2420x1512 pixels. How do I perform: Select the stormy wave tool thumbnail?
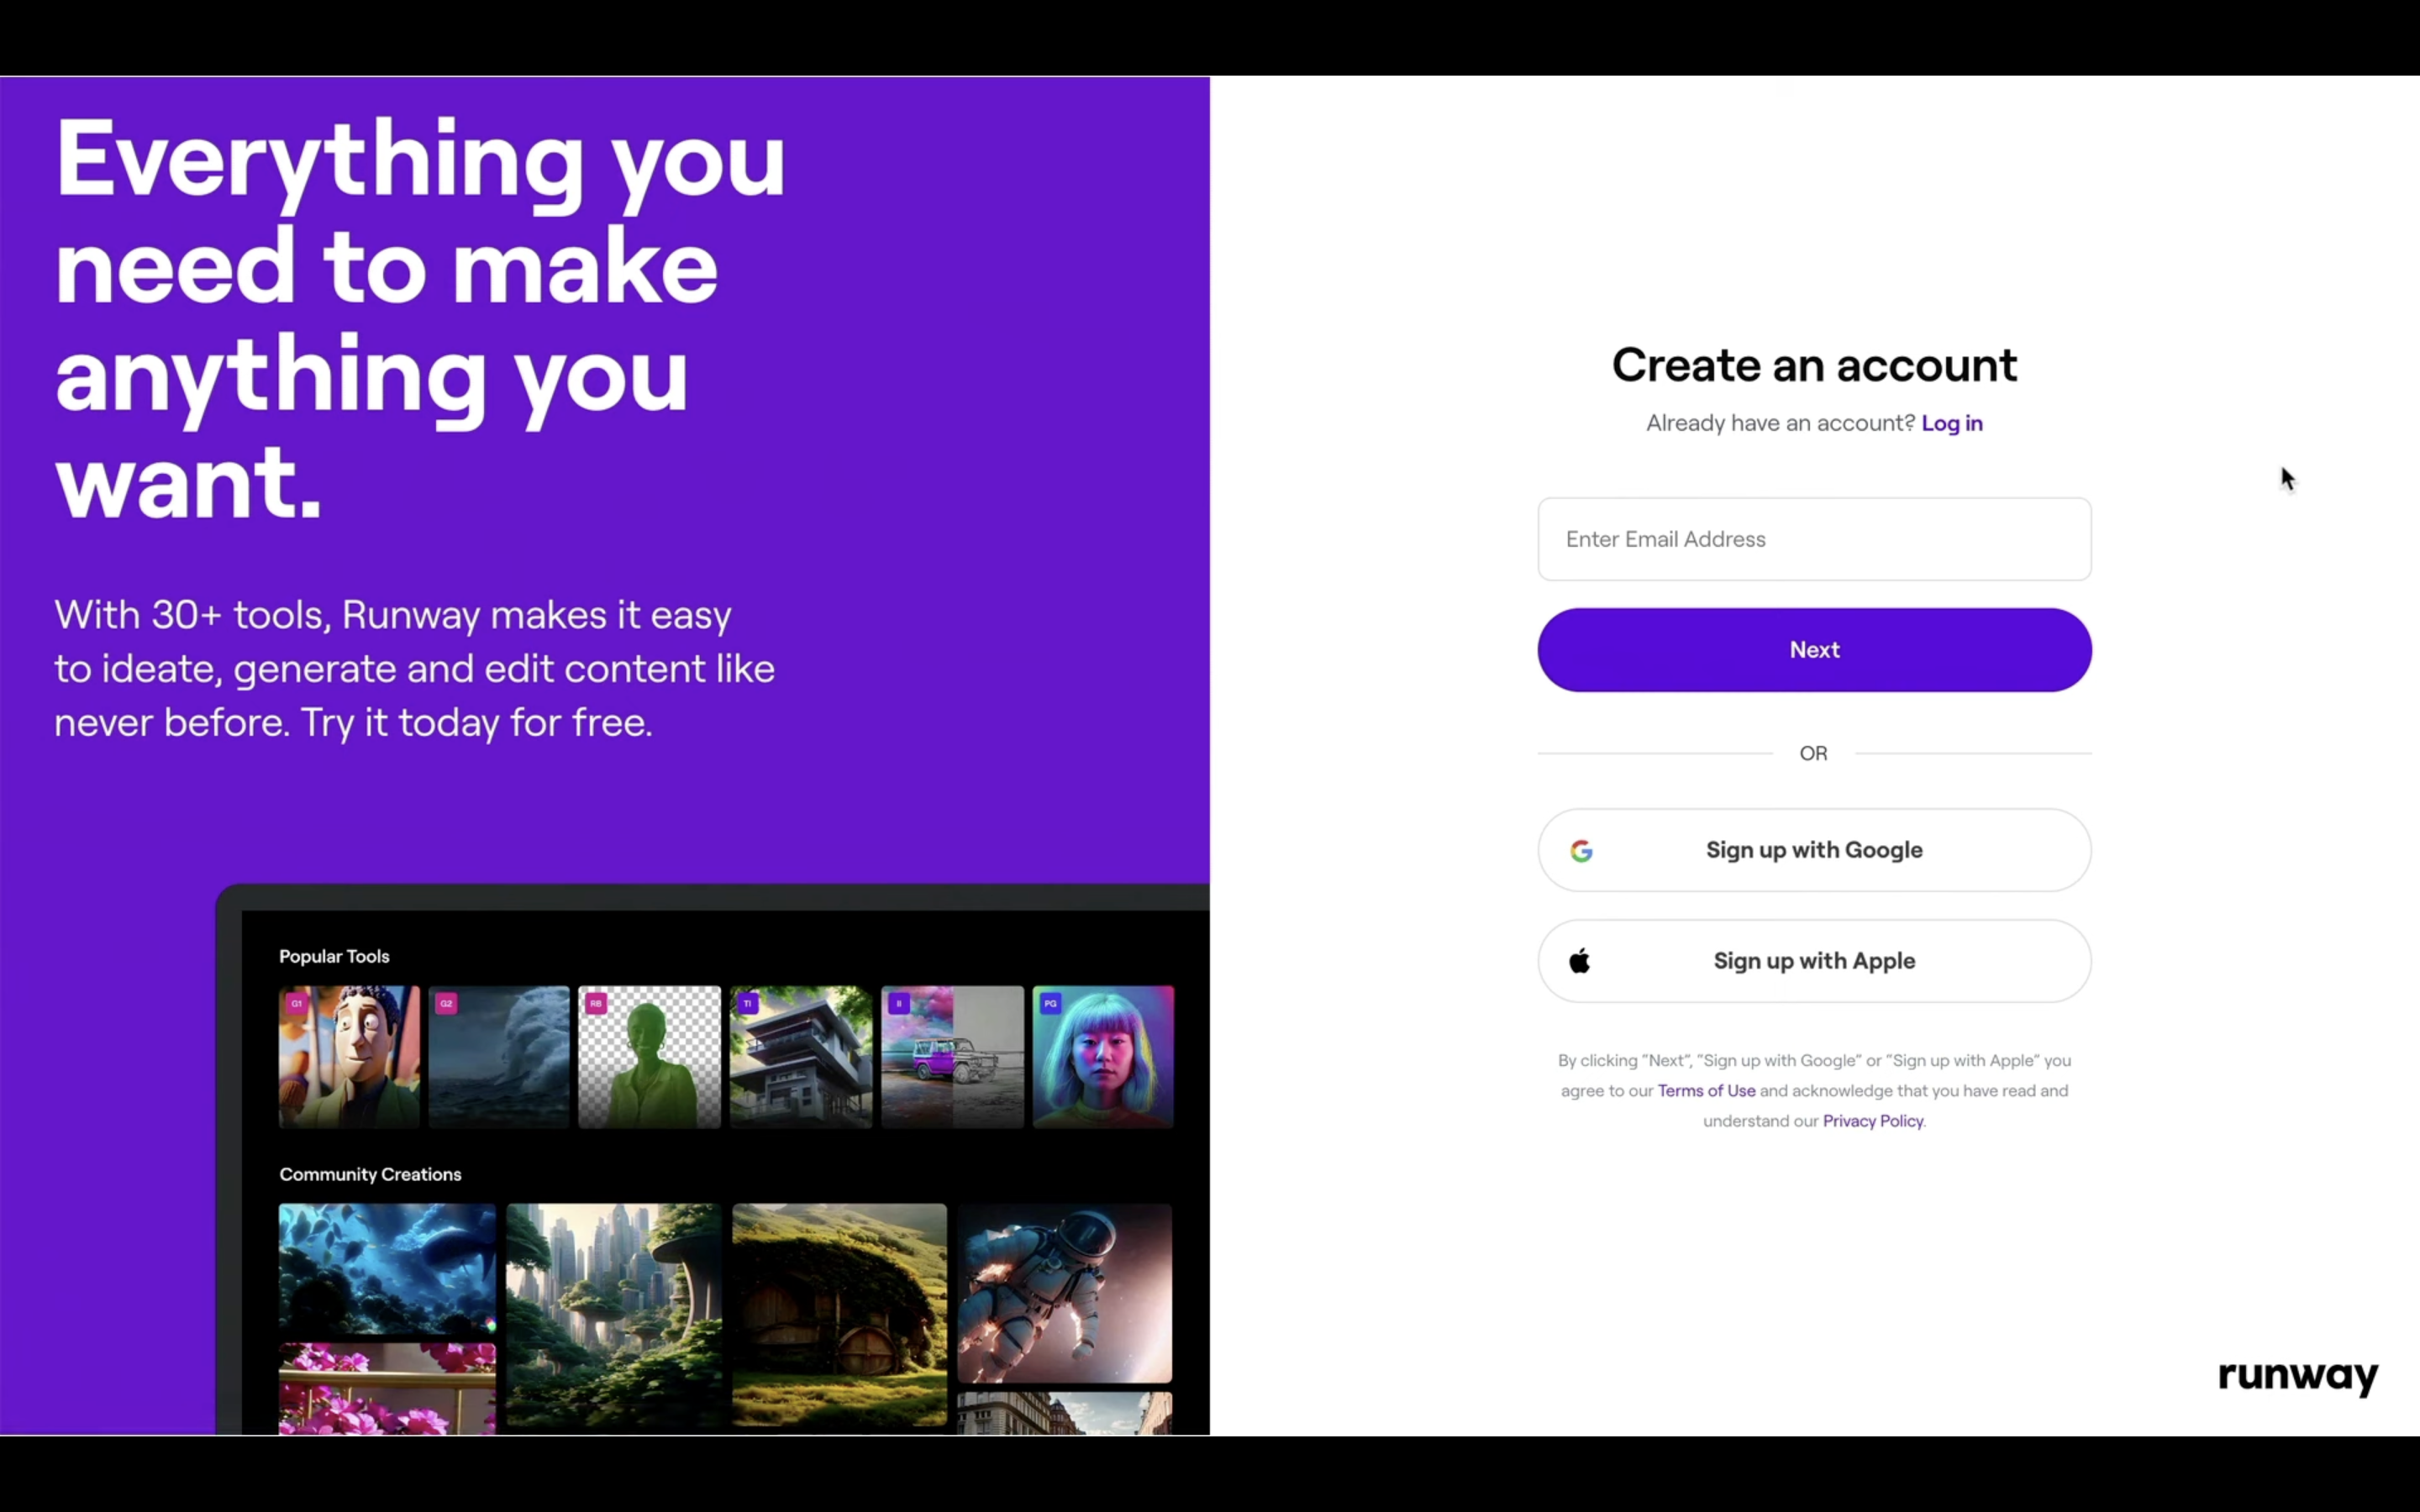coord(499,1057)
